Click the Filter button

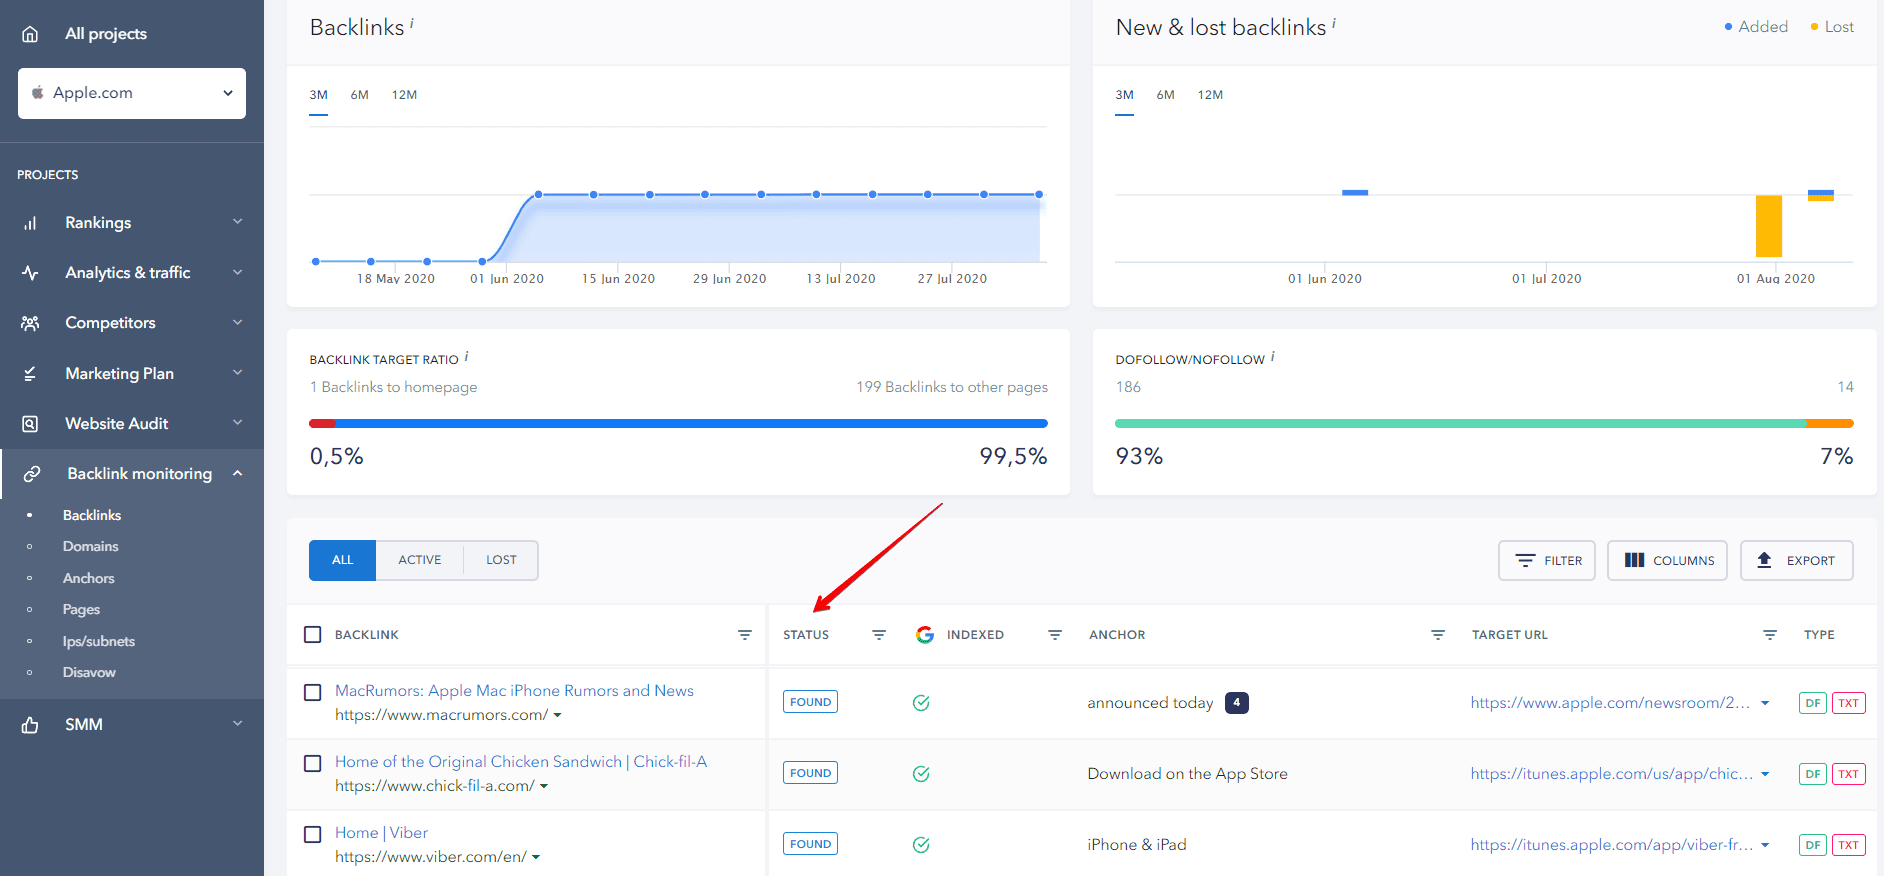(1547, 561)
